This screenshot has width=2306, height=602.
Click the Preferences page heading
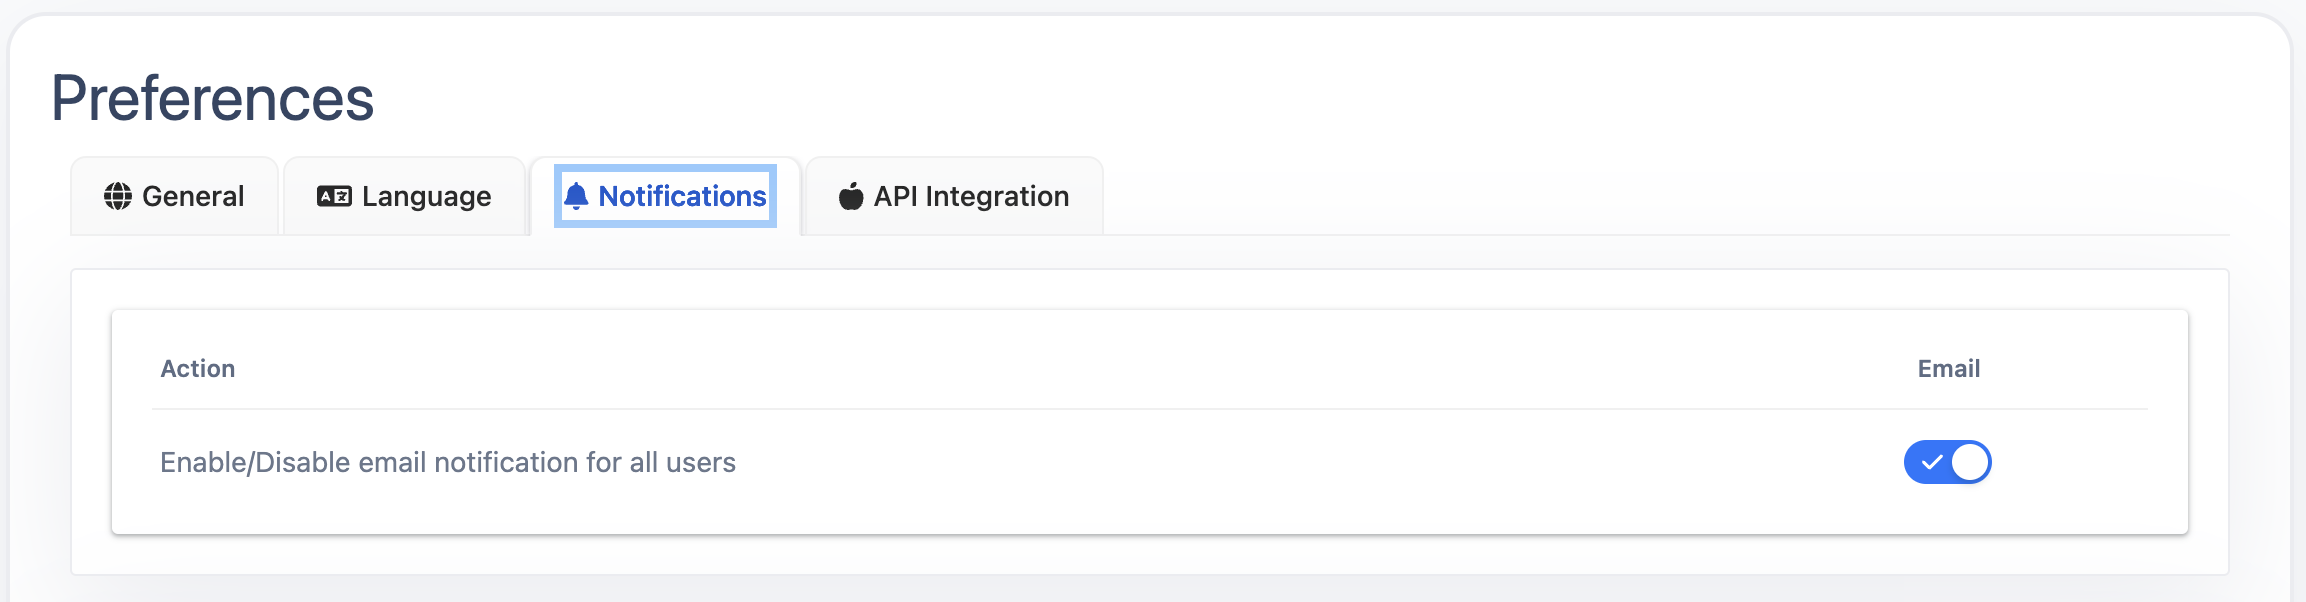pos(212,99)
